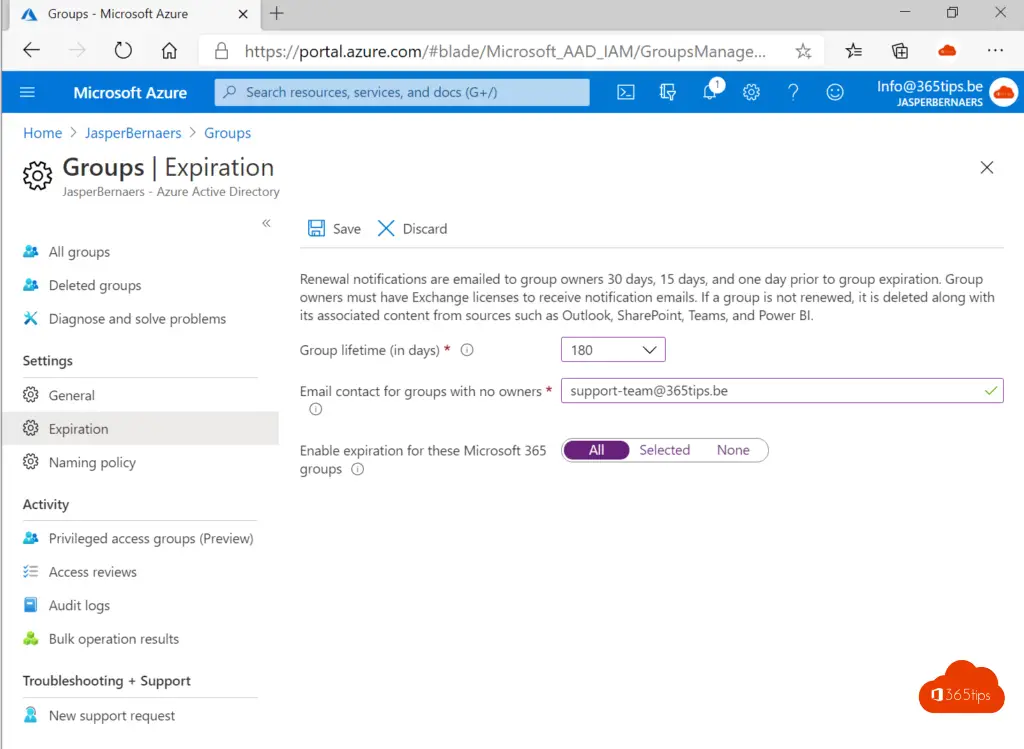Image resolution: width=1024 pixels, height=749 pixels.
Task: Click the browser forward arrow
Action: click(x=77, y=50)
